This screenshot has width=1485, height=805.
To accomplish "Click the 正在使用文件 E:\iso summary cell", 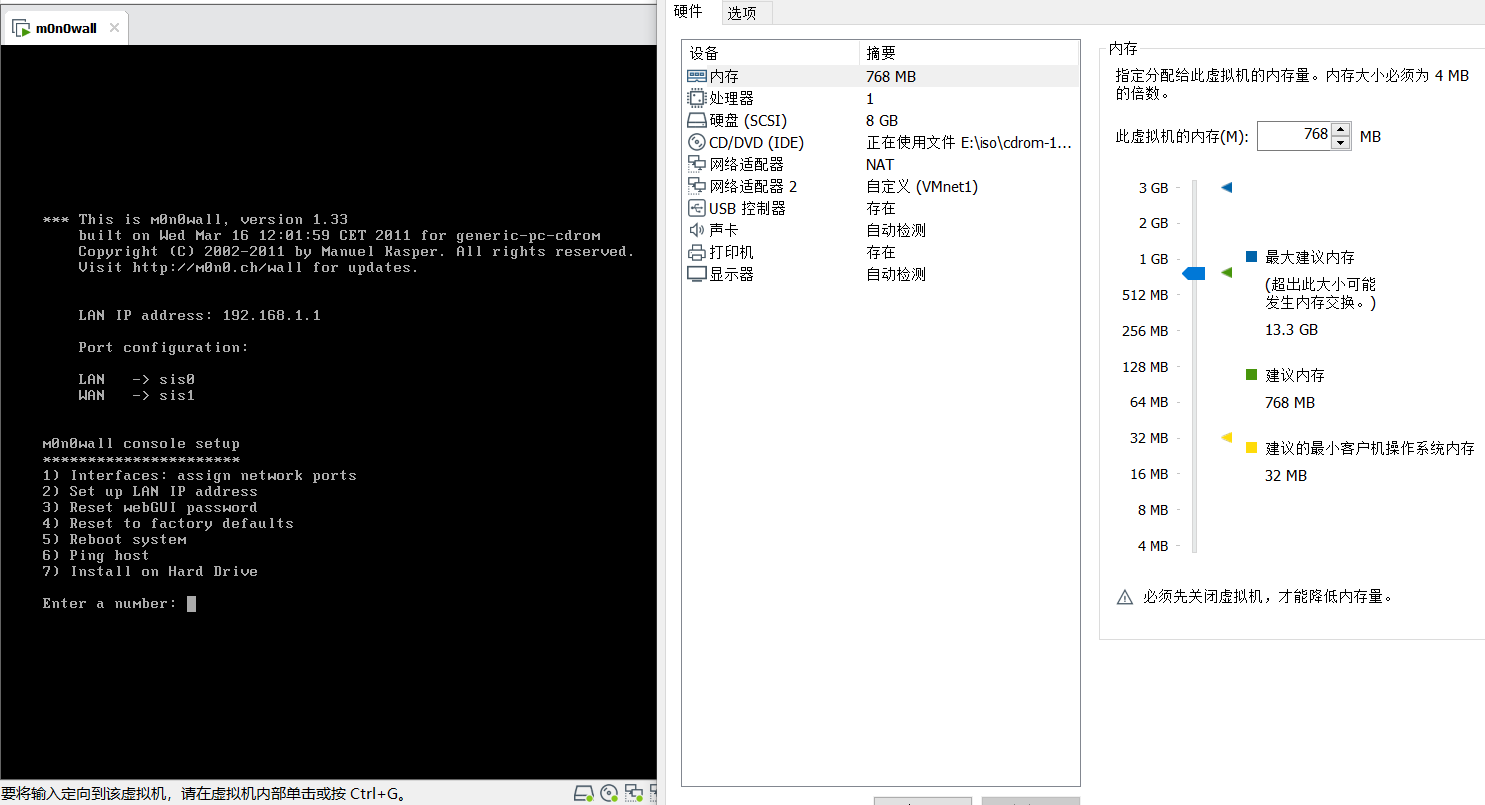I will tap(968, 142).
